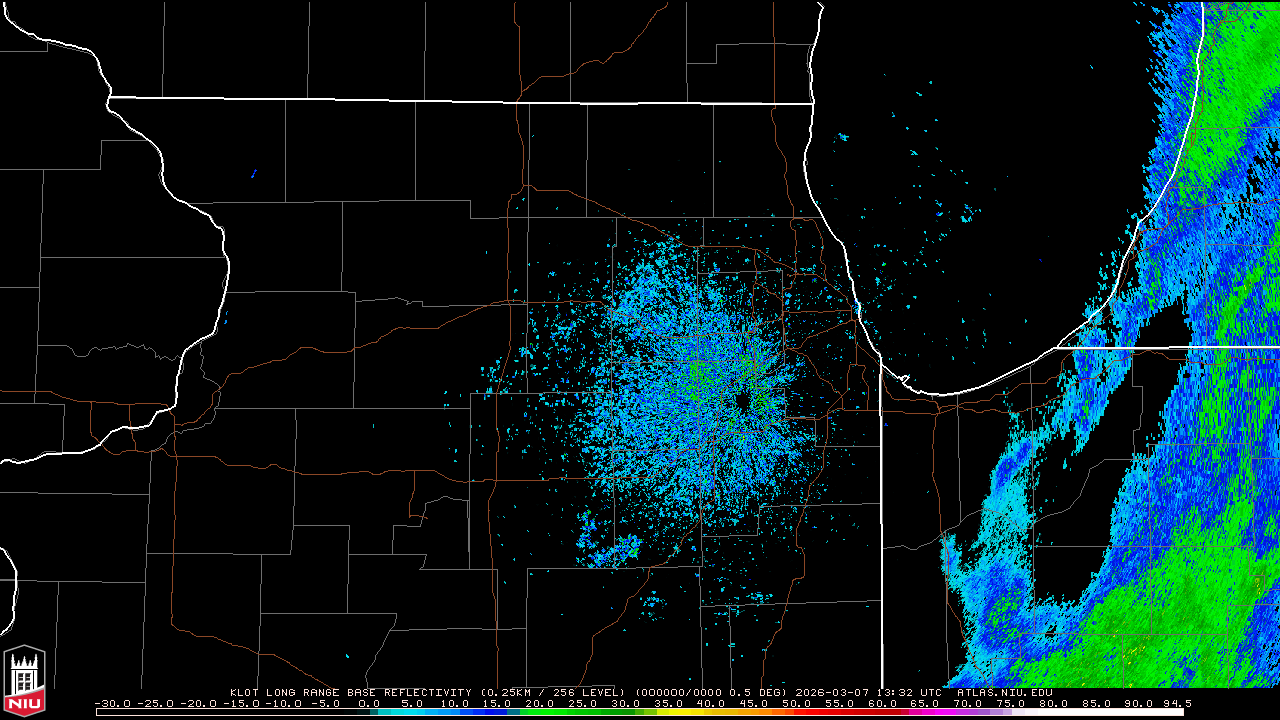1280x720 pixels.
Task: Click the '30.0' scale label
Action: click(x=625, y=704)
